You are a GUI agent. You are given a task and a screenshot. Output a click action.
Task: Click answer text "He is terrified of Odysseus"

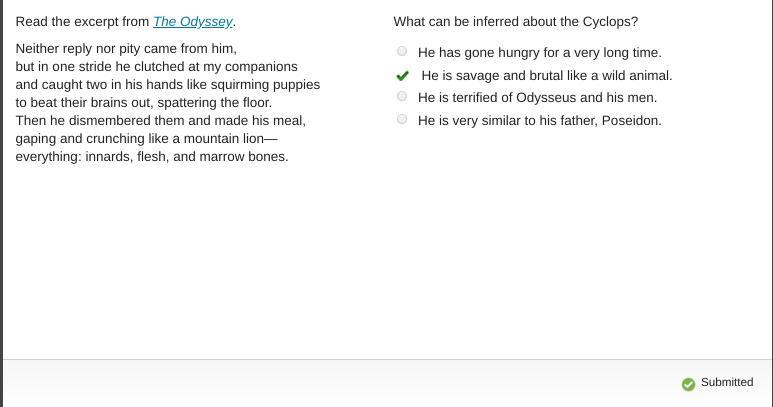537,97
